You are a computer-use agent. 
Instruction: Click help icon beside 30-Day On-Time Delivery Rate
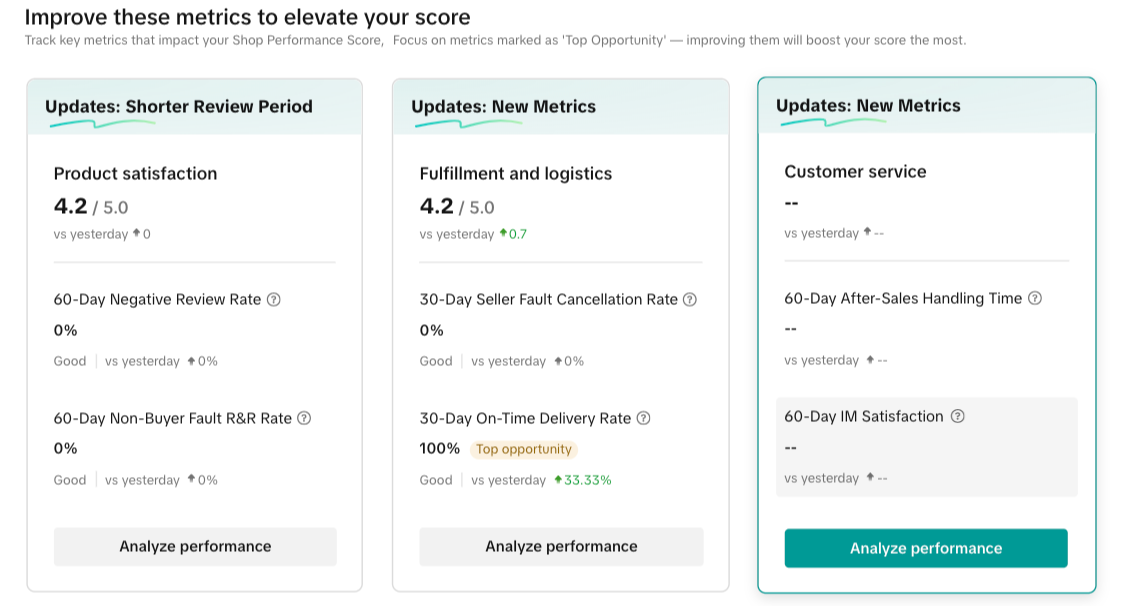644,418
